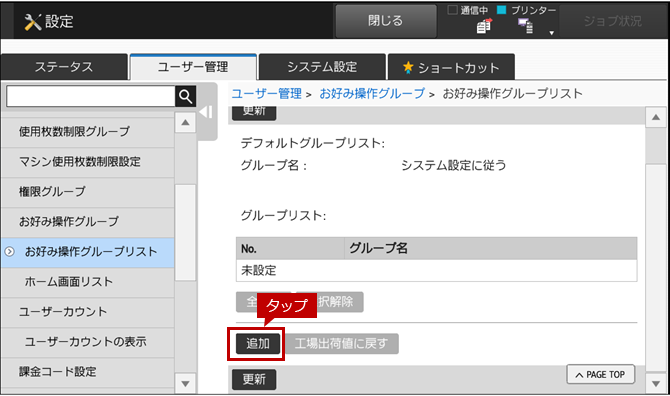Click the sidebar scrollbar thumb
Screen dimensions: 670x396
(x=185, y=232)
